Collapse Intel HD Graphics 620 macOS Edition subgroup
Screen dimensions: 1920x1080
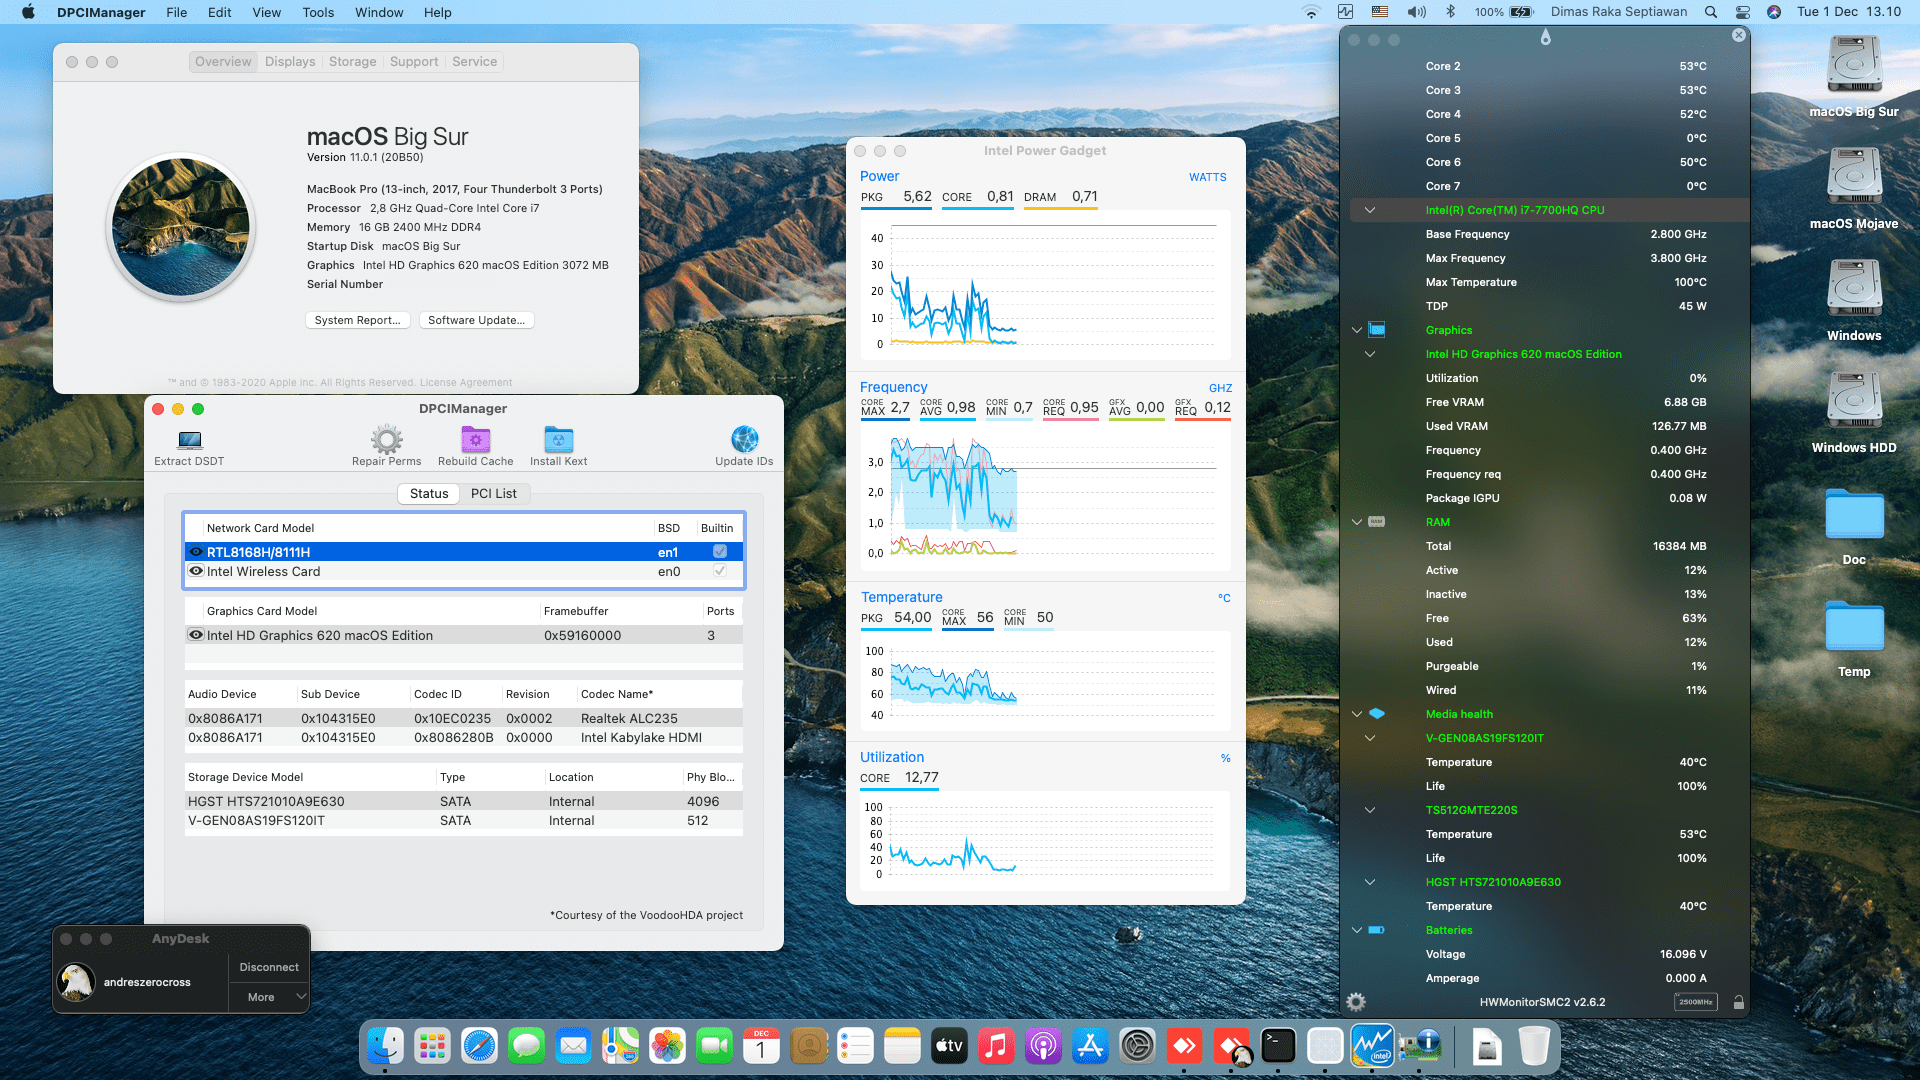tap(1370, 354)
